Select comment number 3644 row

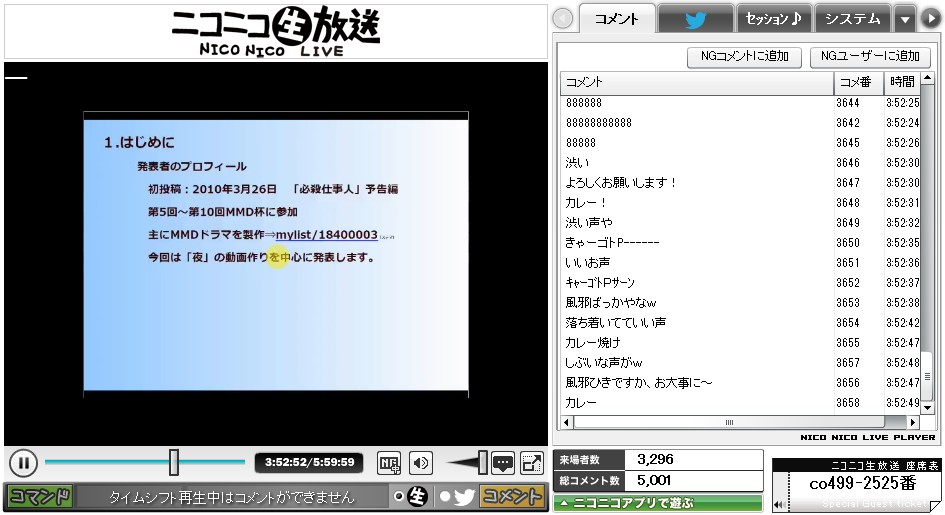740,103
